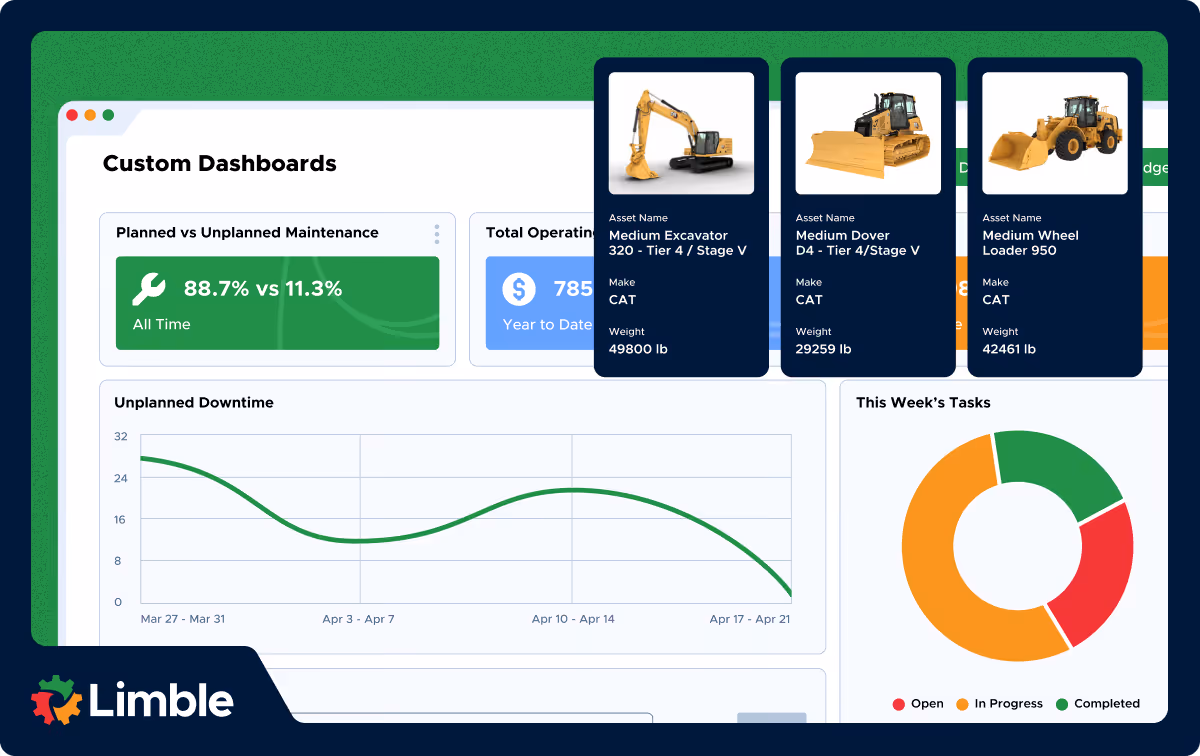The width and height of the screenshot is (1200, 756).
Task: Click the Apr 3 - Apr 7 axis label
Action: coord(358,619)
